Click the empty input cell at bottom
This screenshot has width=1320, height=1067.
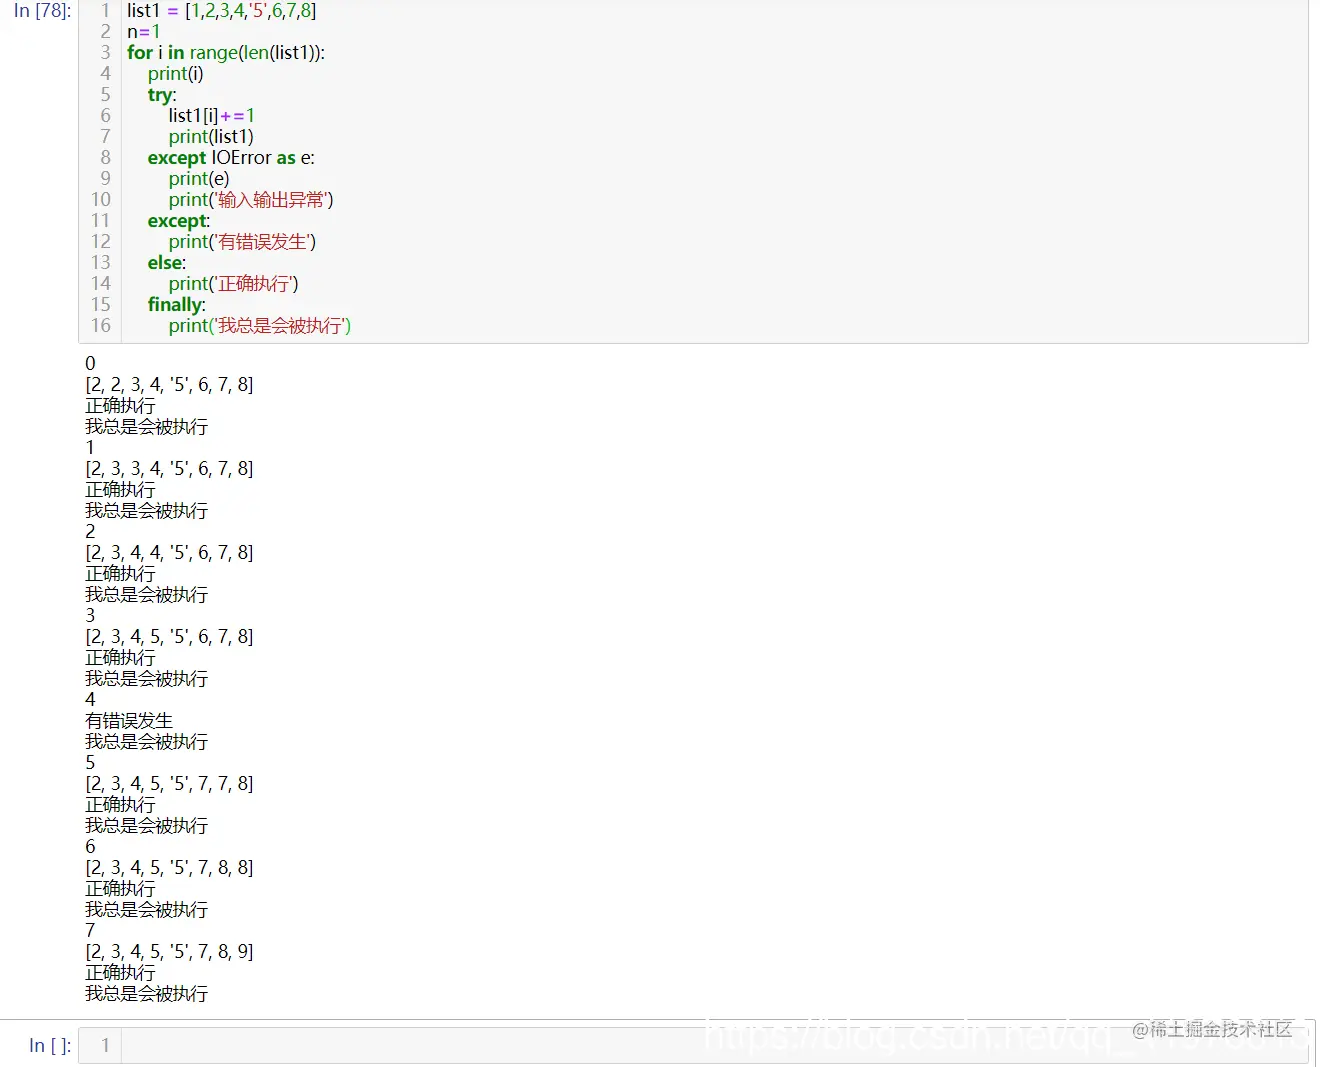coord(692,1045)
